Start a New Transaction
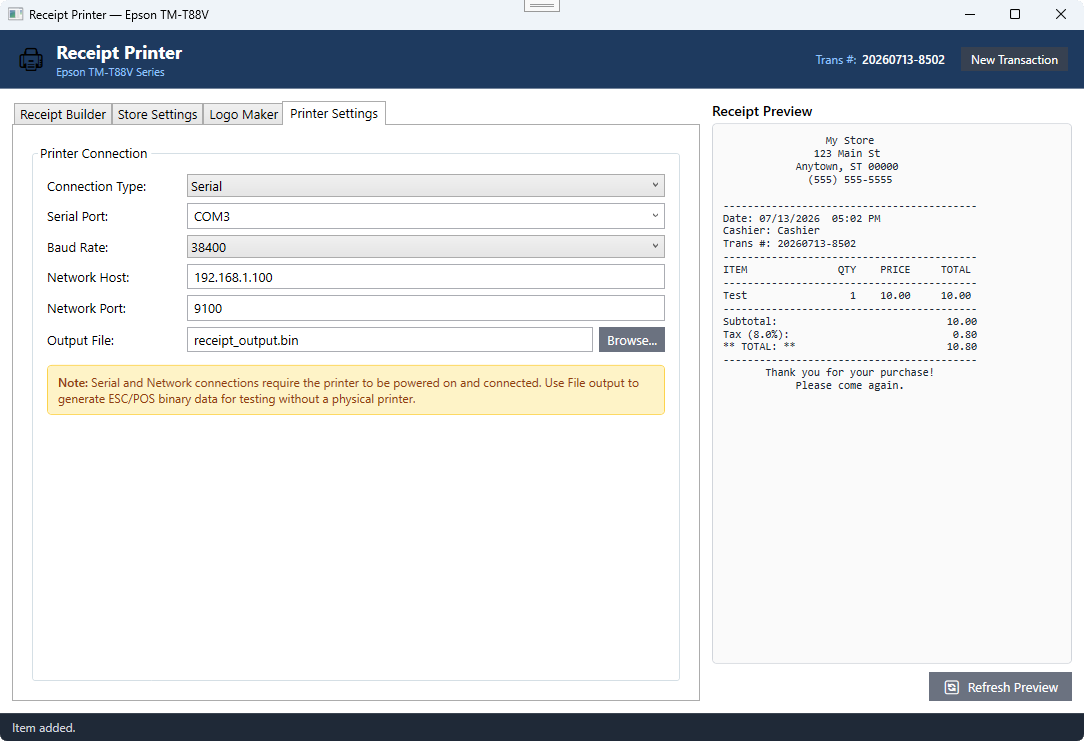Image resolution: width=1084 pixels, height=741 pixels. tap(1013, 59)
